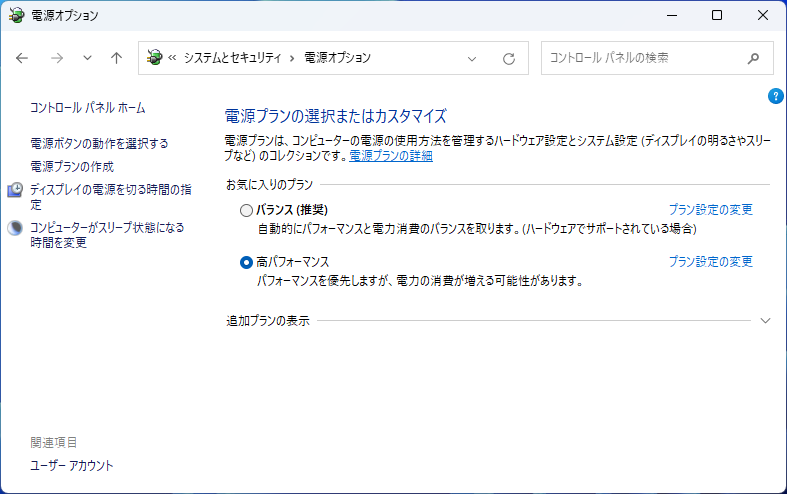Go back with the left arrow
787x494 pixels.
(22, 58)
